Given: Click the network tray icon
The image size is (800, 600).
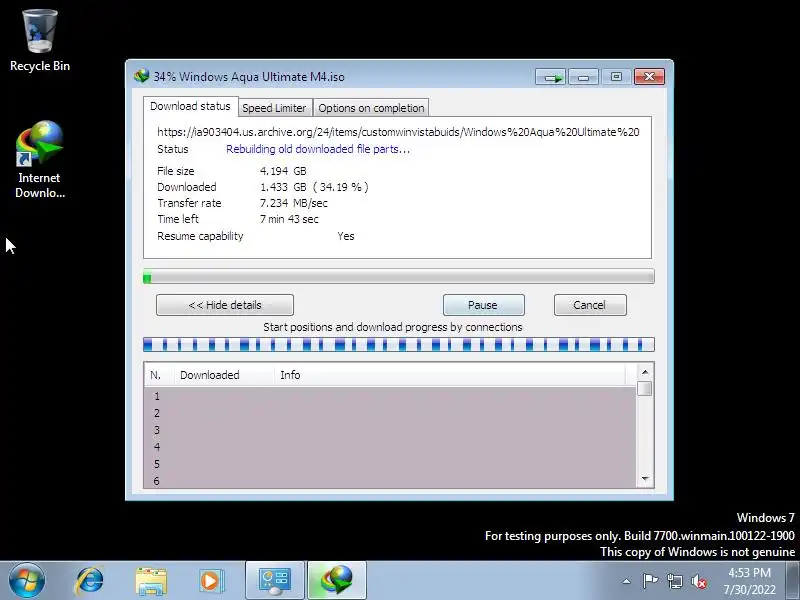Looking at the screenshot, I should [x=674, y=581].
